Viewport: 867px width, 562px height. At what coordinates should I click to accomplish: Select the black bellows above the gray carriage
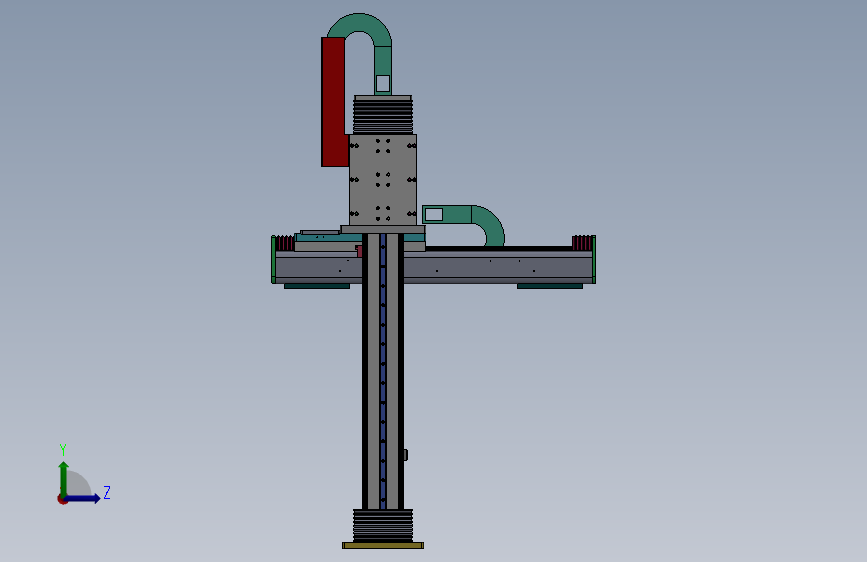383,115
